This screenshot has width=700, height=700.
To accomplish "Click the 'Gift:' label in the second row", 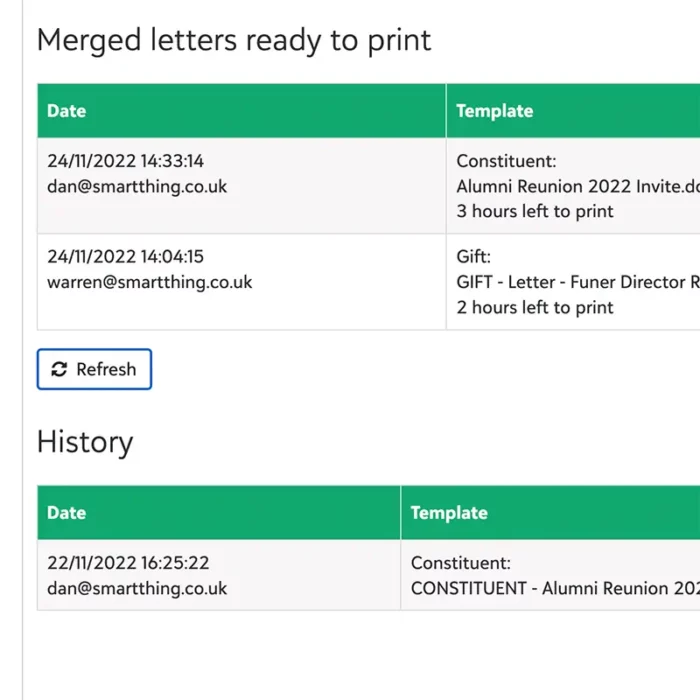I will (x=473, y=257).
